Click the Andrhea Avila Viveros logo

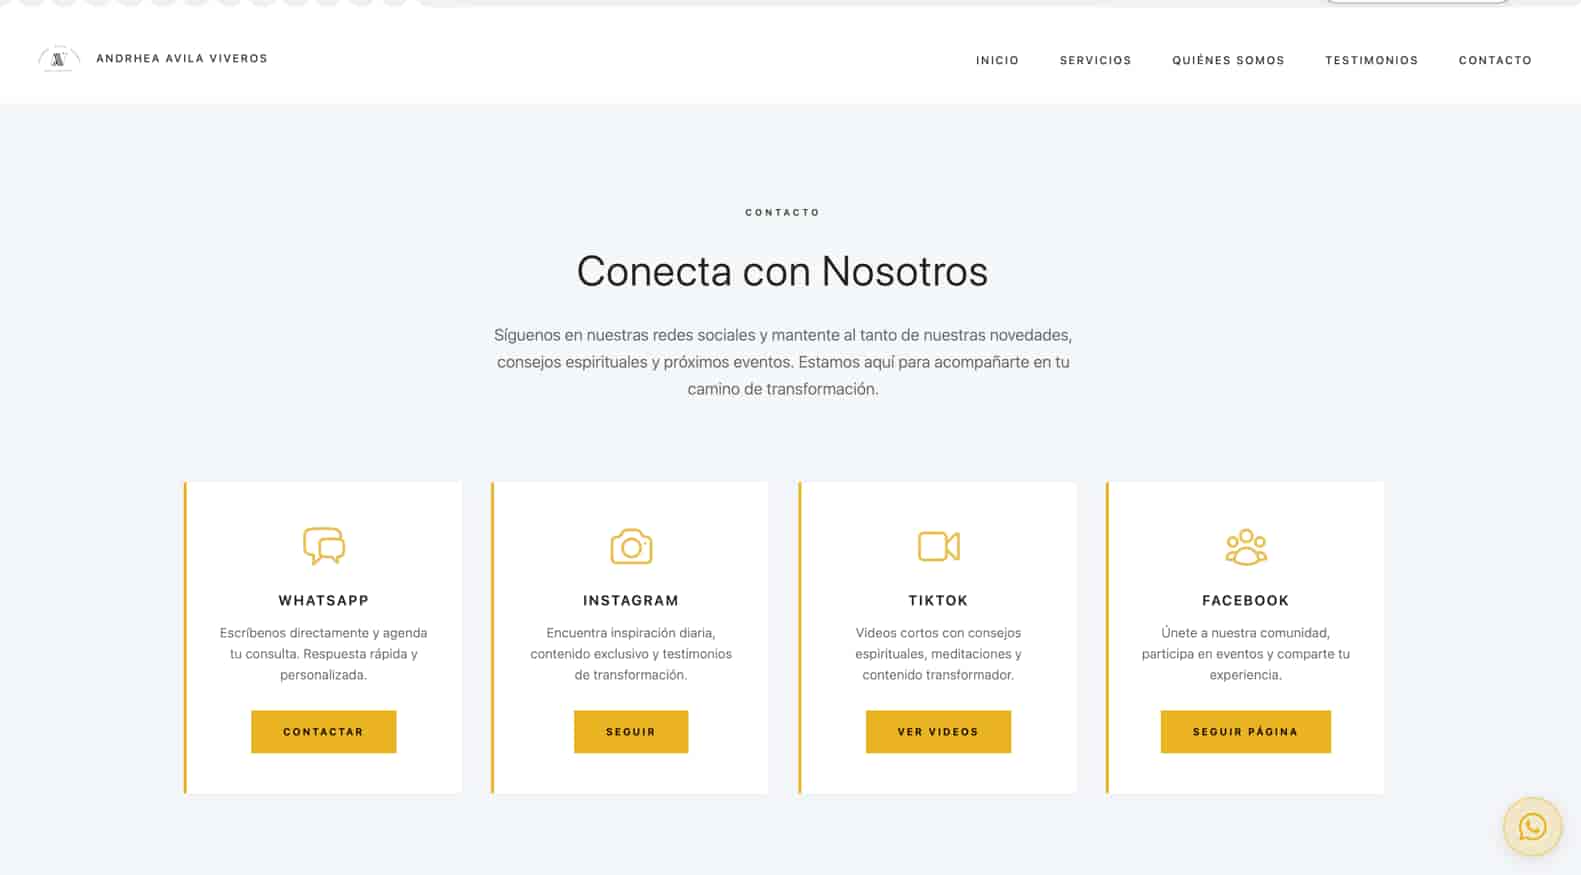click(x=58, y=59)
